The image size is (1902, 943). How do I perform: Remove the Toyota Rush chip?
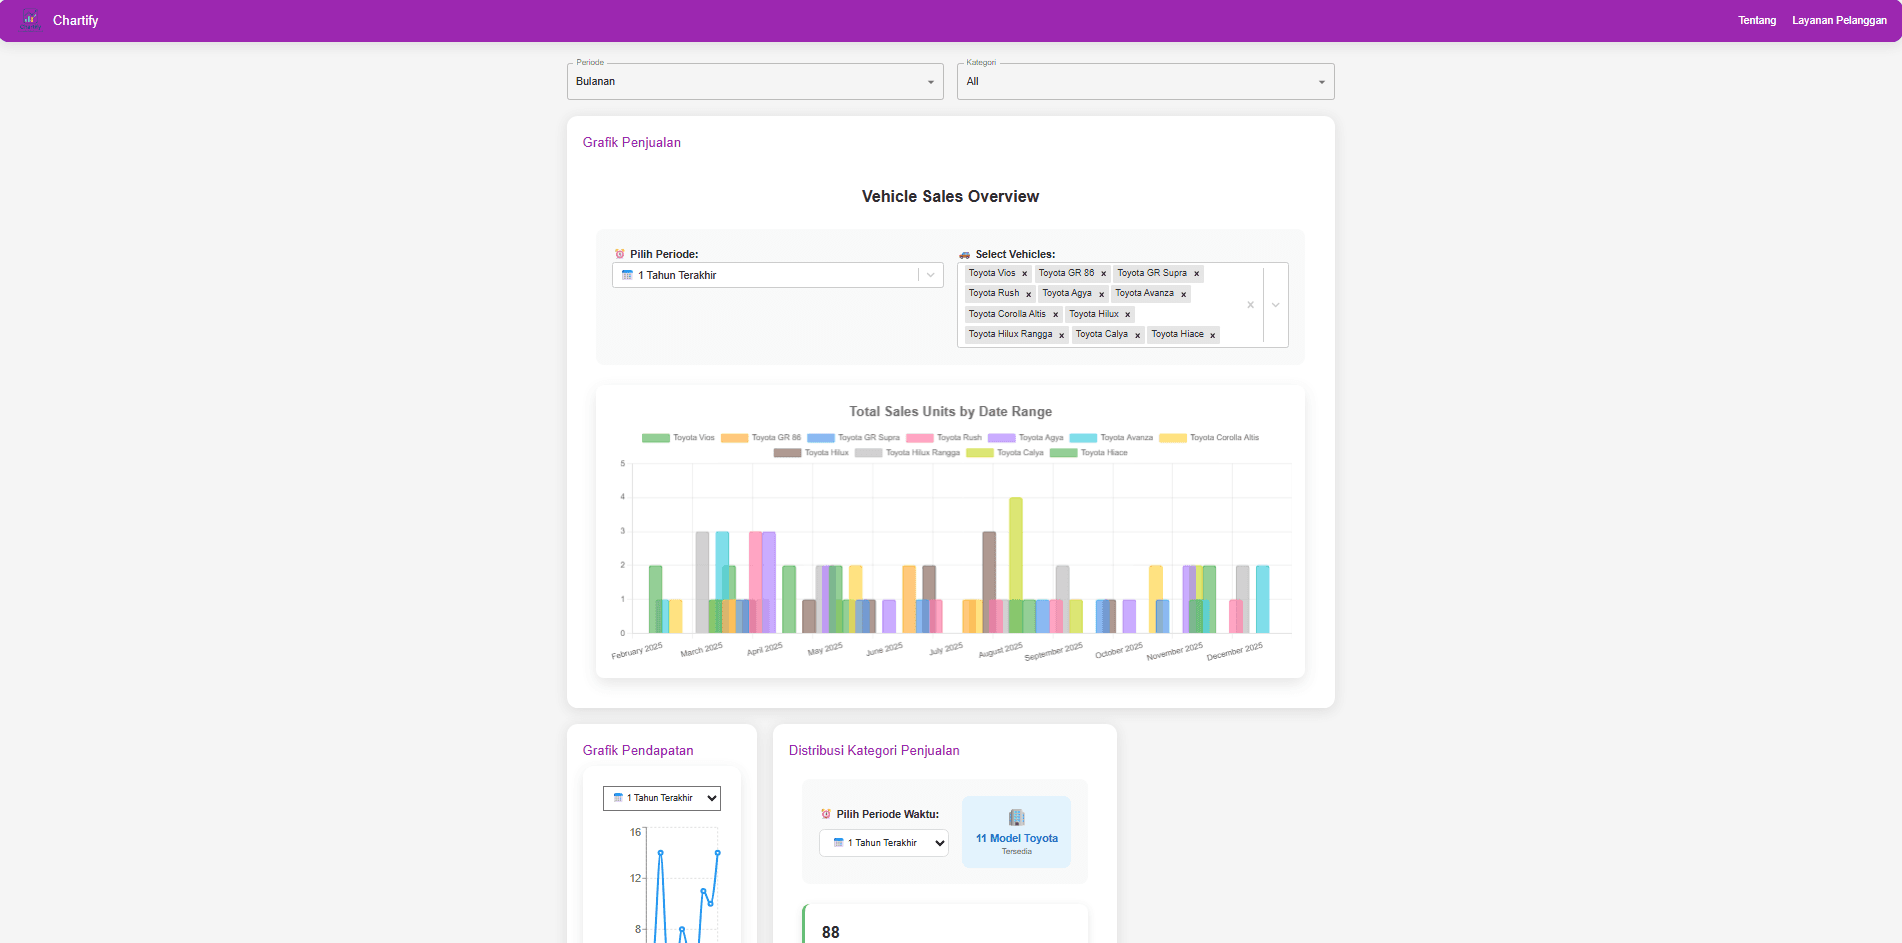pyautogui.click(x=1028, y=294)
